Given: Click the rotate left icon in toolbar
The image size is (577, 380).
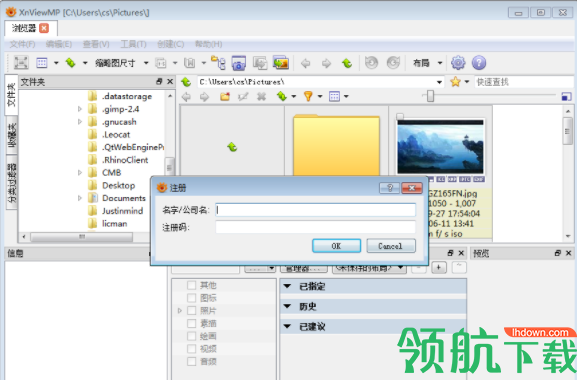Looking at the screenshot, I should click(x=371, y=63).
